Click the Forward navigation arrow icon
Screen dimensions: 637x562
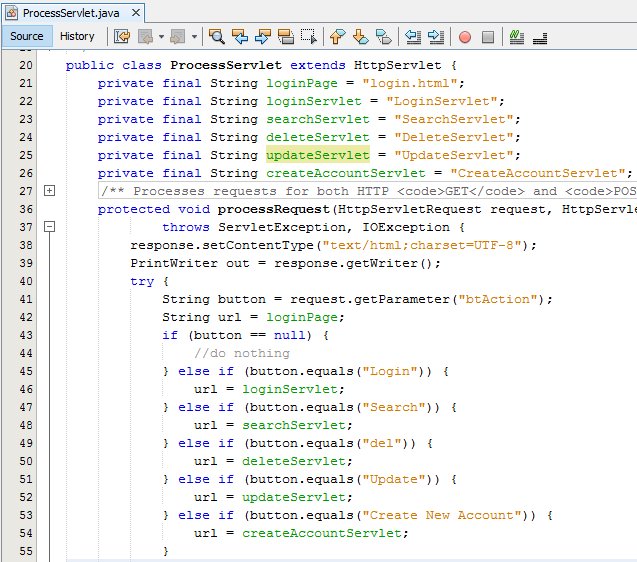178,37
